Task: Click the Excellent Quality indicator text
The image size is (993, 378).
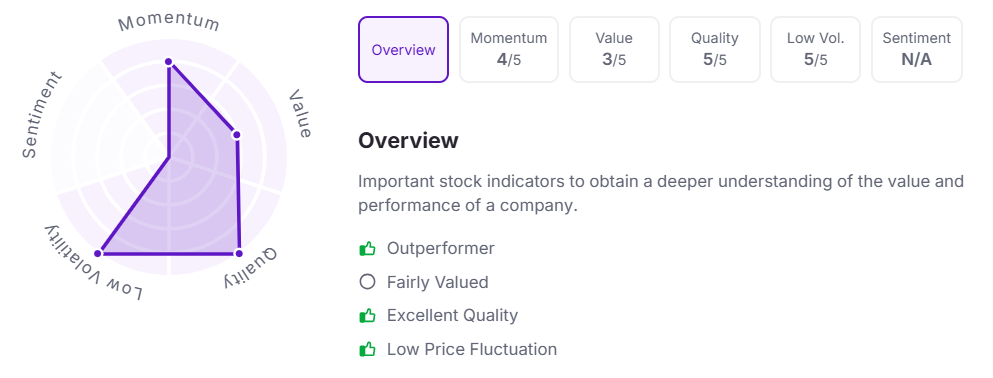Action: pyautogui.click(x=452, y=315)
